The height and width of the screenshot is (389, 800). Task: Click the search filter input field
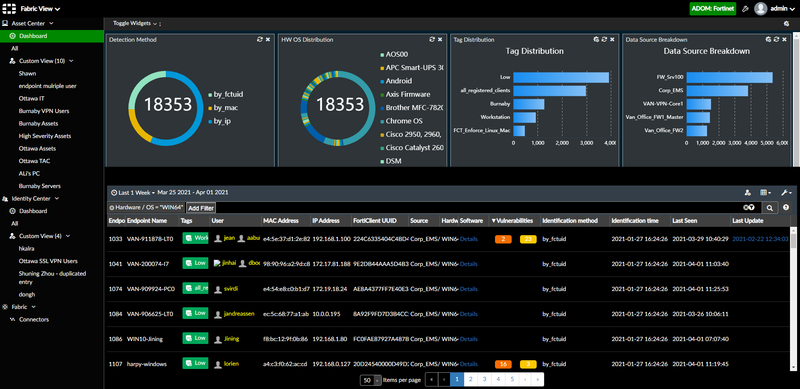click(x=479, y=207)
